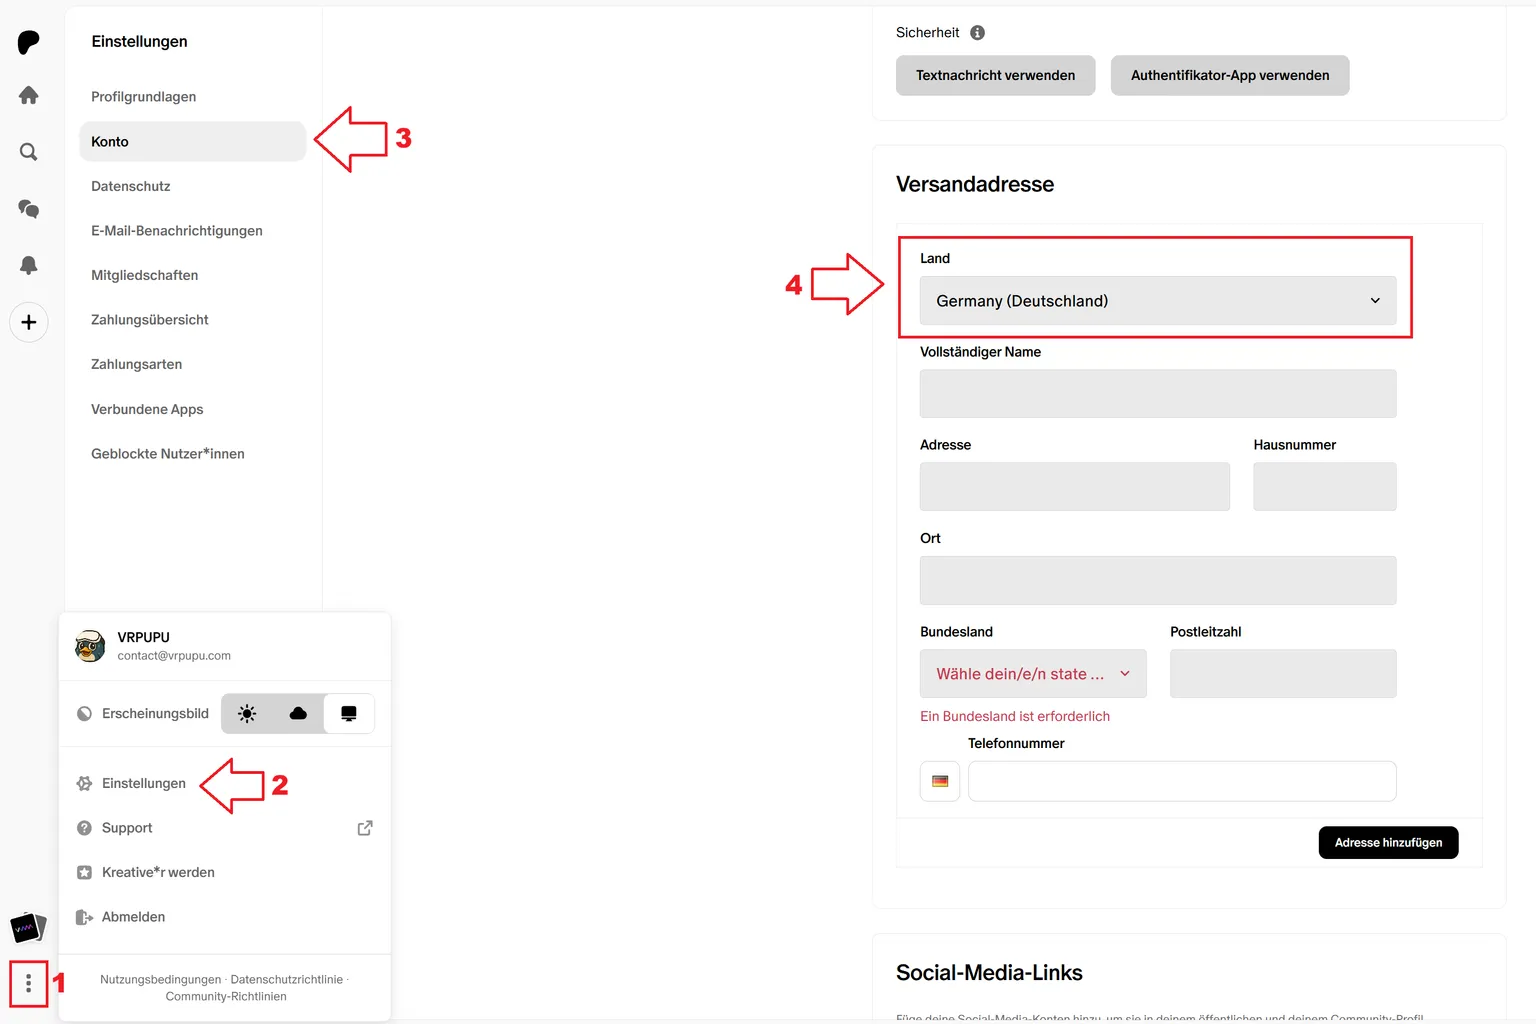Select system appearance monitor option
1536x1024 pixels.
tap(349, 713)
